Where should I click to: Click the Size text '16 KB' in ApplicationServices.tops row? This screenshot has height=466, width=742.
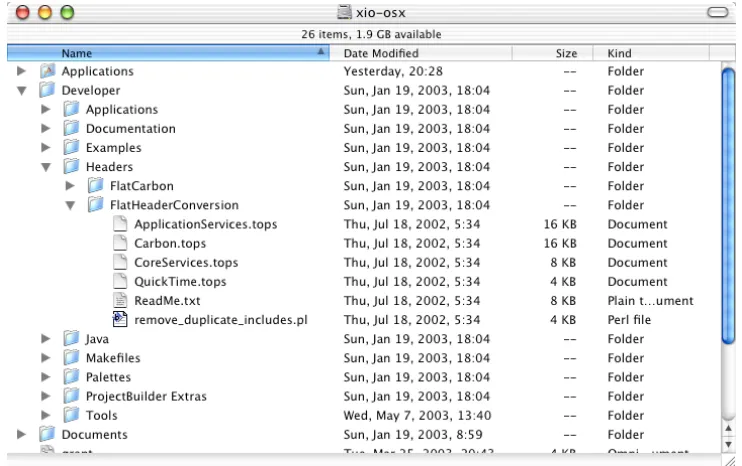click(560, 224)
